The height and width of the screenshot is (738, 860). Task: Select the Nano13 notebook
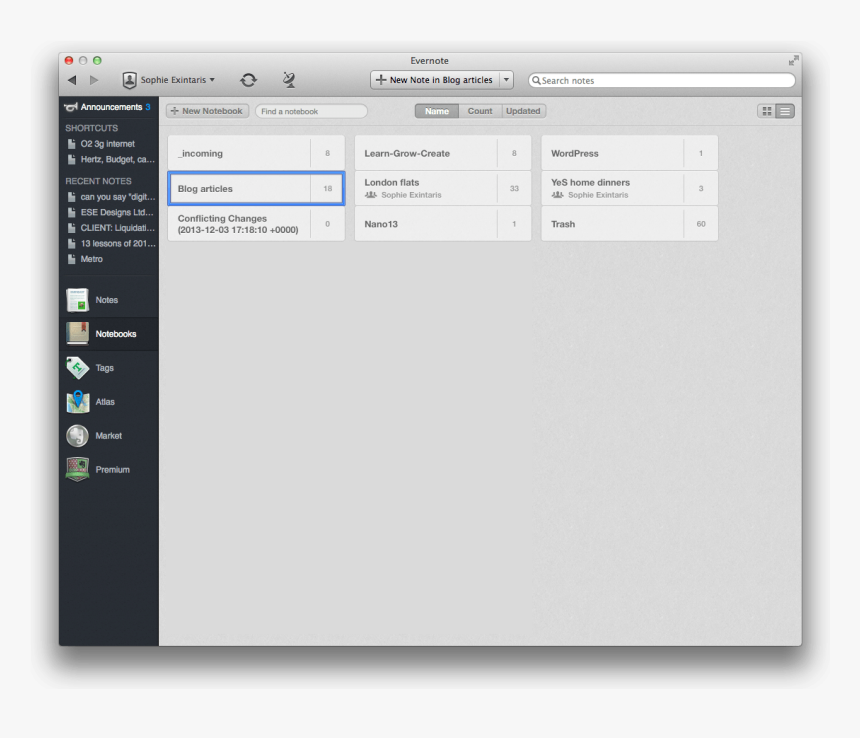tap(443, 224)
